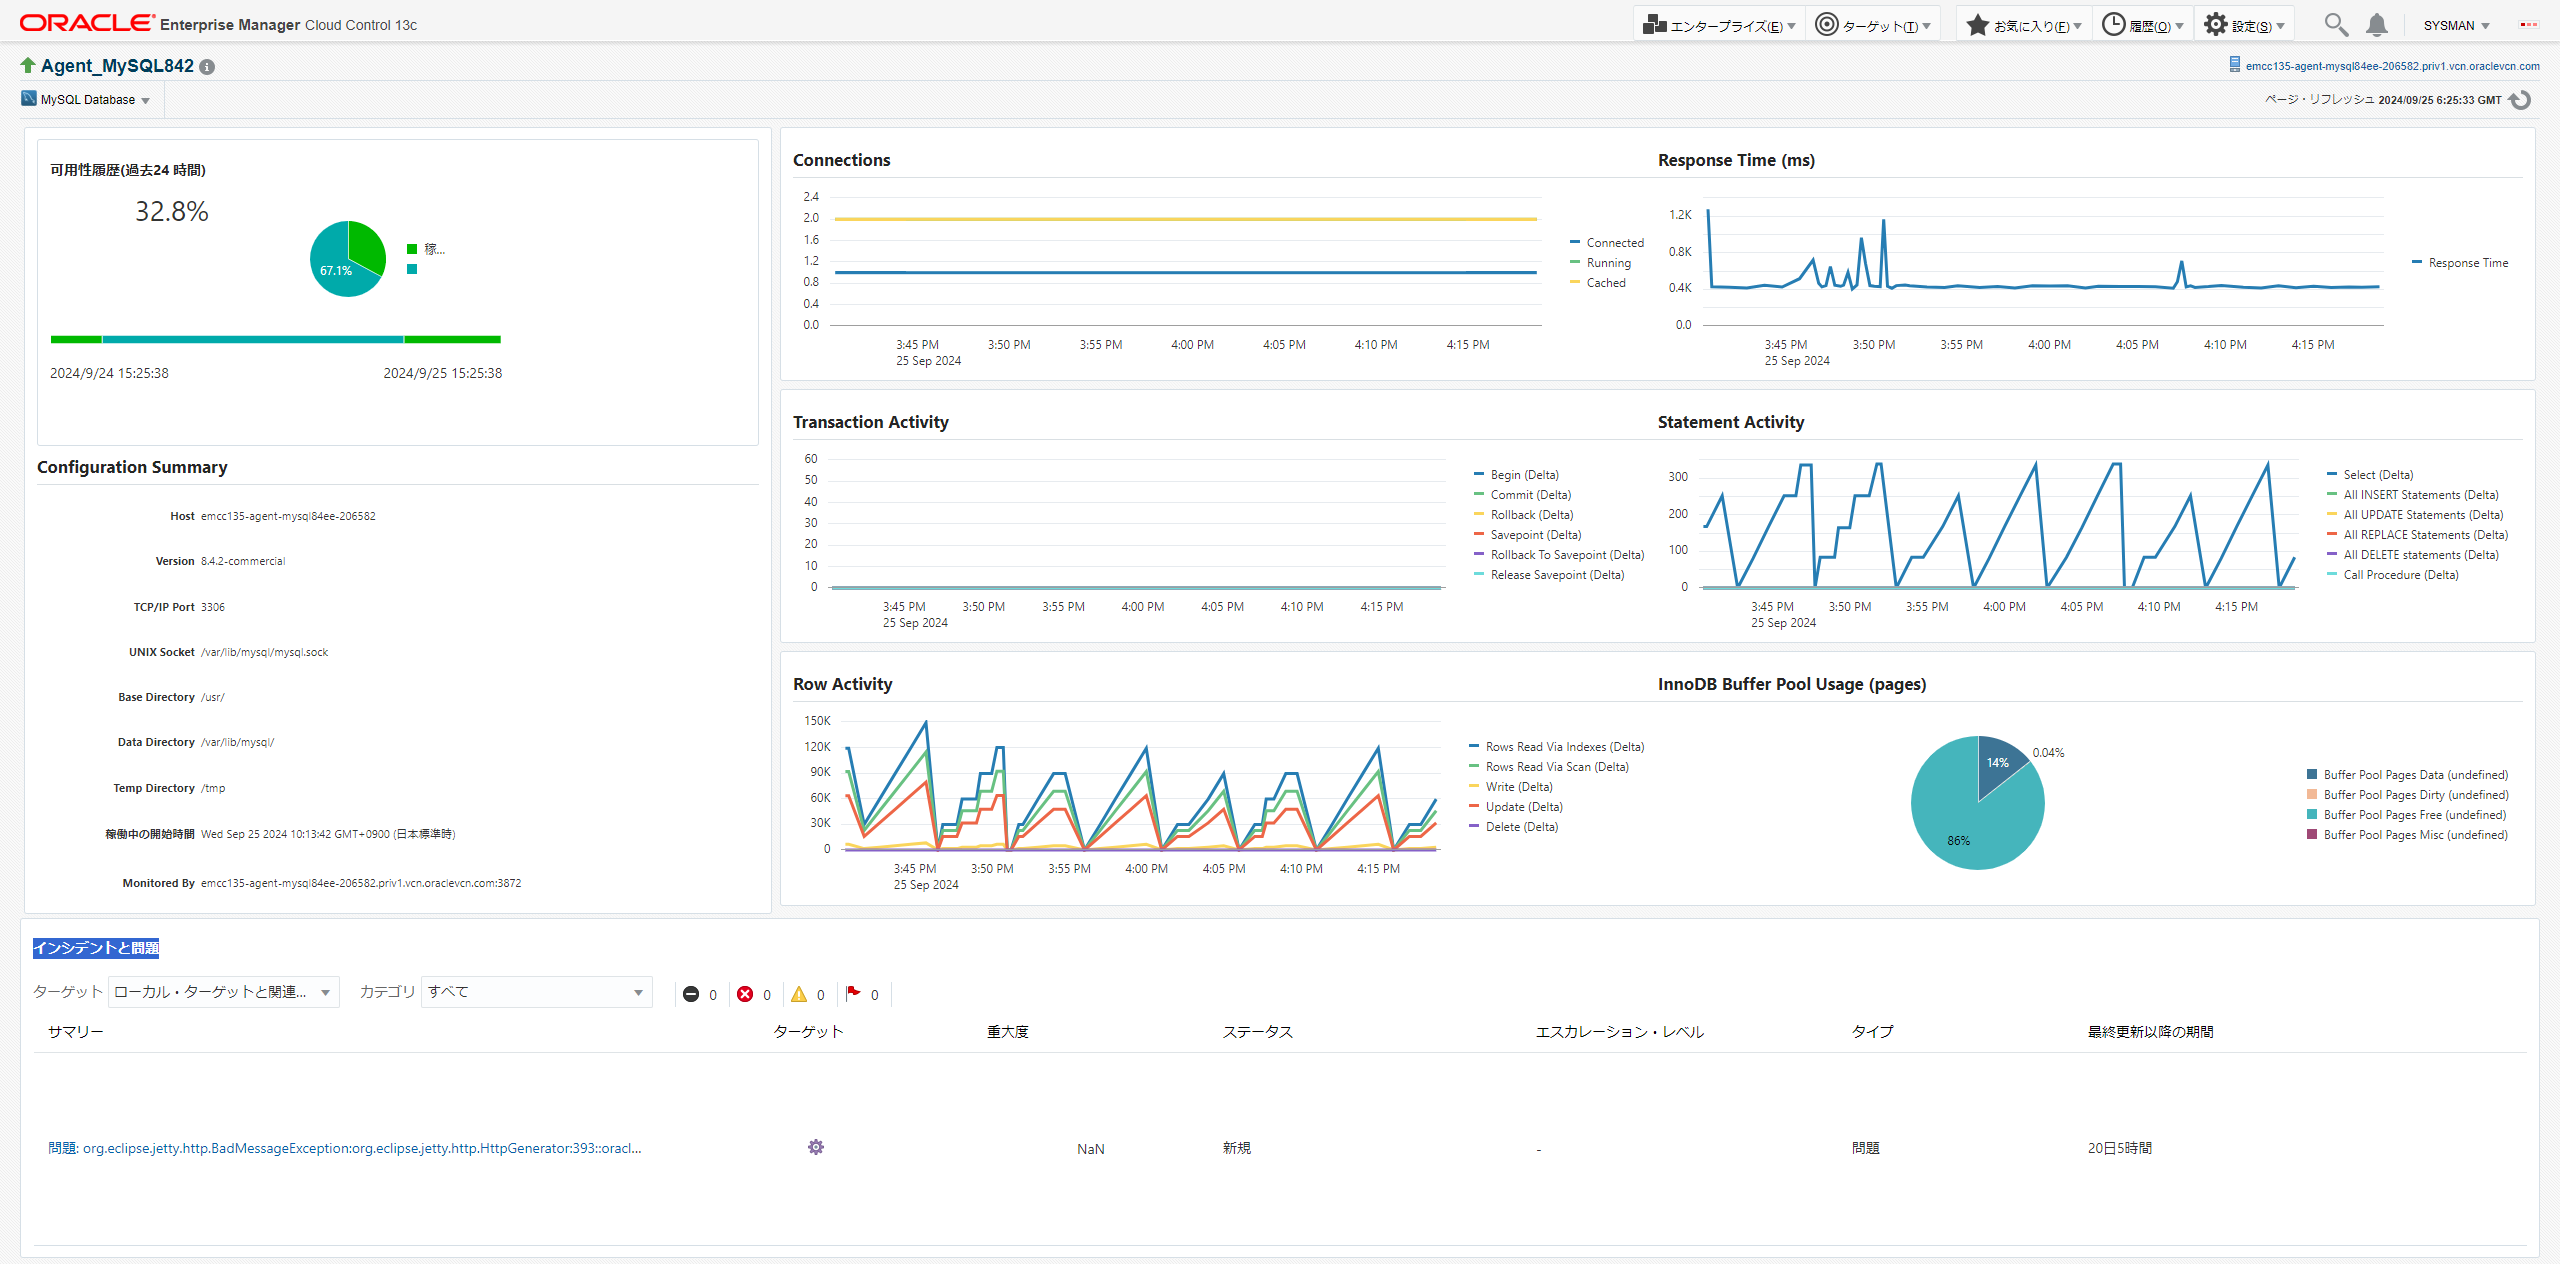The width and height of the screenshot is (2560, 1264).
Task: Toggle Savepoint (Delta) legend entry
Action: point(1527,535)
